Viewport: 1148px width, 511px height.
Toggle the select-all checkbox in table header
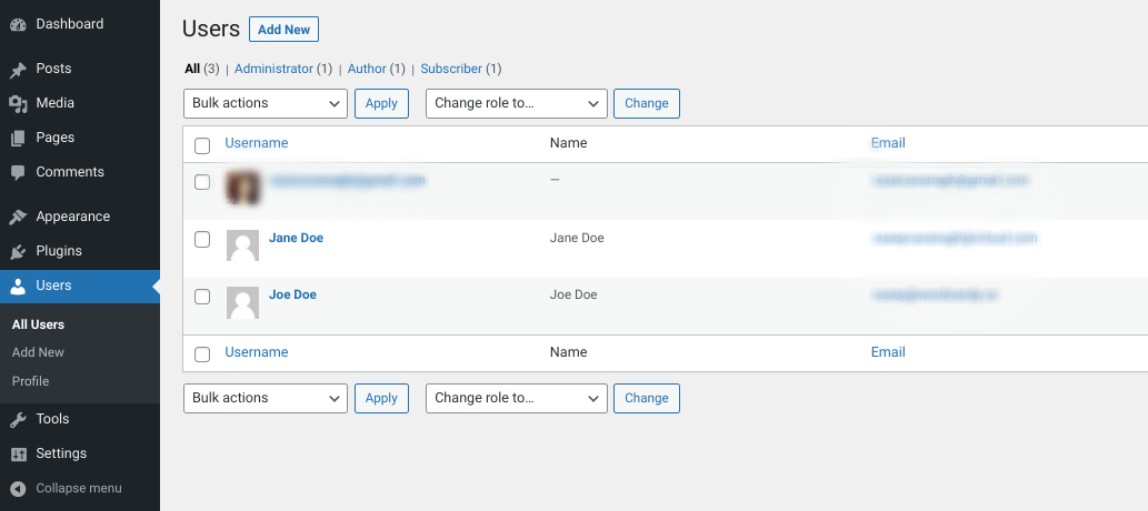(202, 146)
